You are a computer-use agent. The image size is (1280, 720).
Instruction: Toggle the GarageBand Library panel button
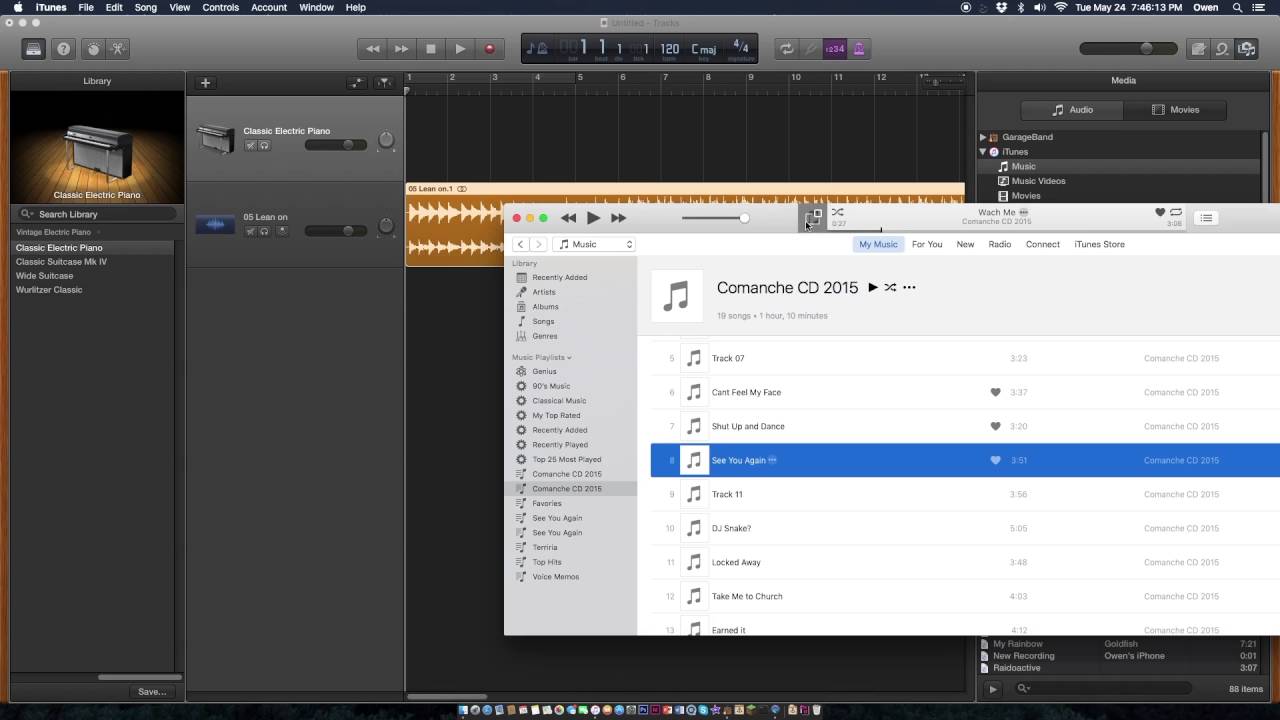(34, 49)
